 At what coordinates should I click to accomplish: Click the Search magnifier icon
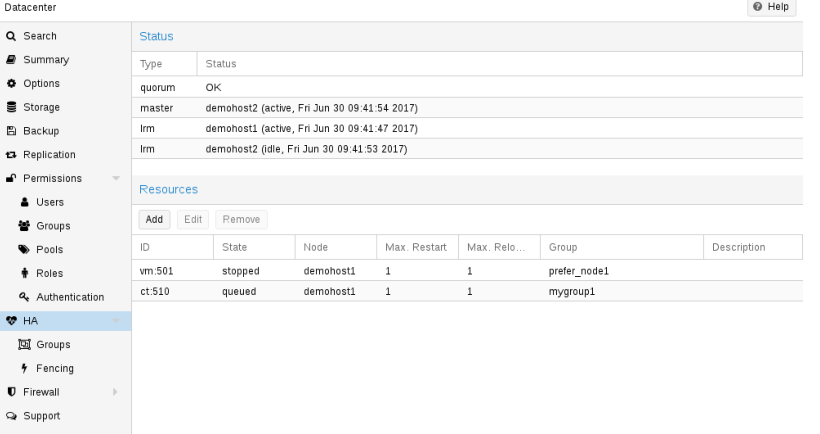[x=11, y=36]
